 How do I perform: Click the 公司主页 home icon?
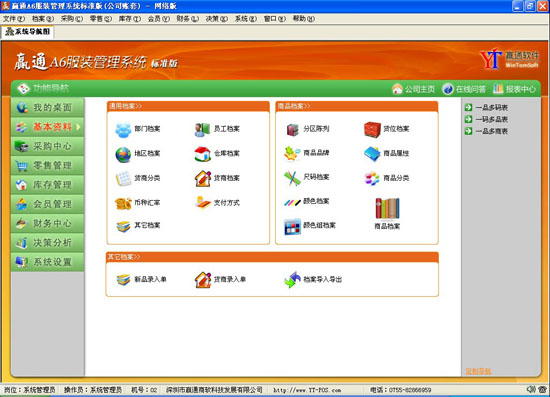point(397,89)
